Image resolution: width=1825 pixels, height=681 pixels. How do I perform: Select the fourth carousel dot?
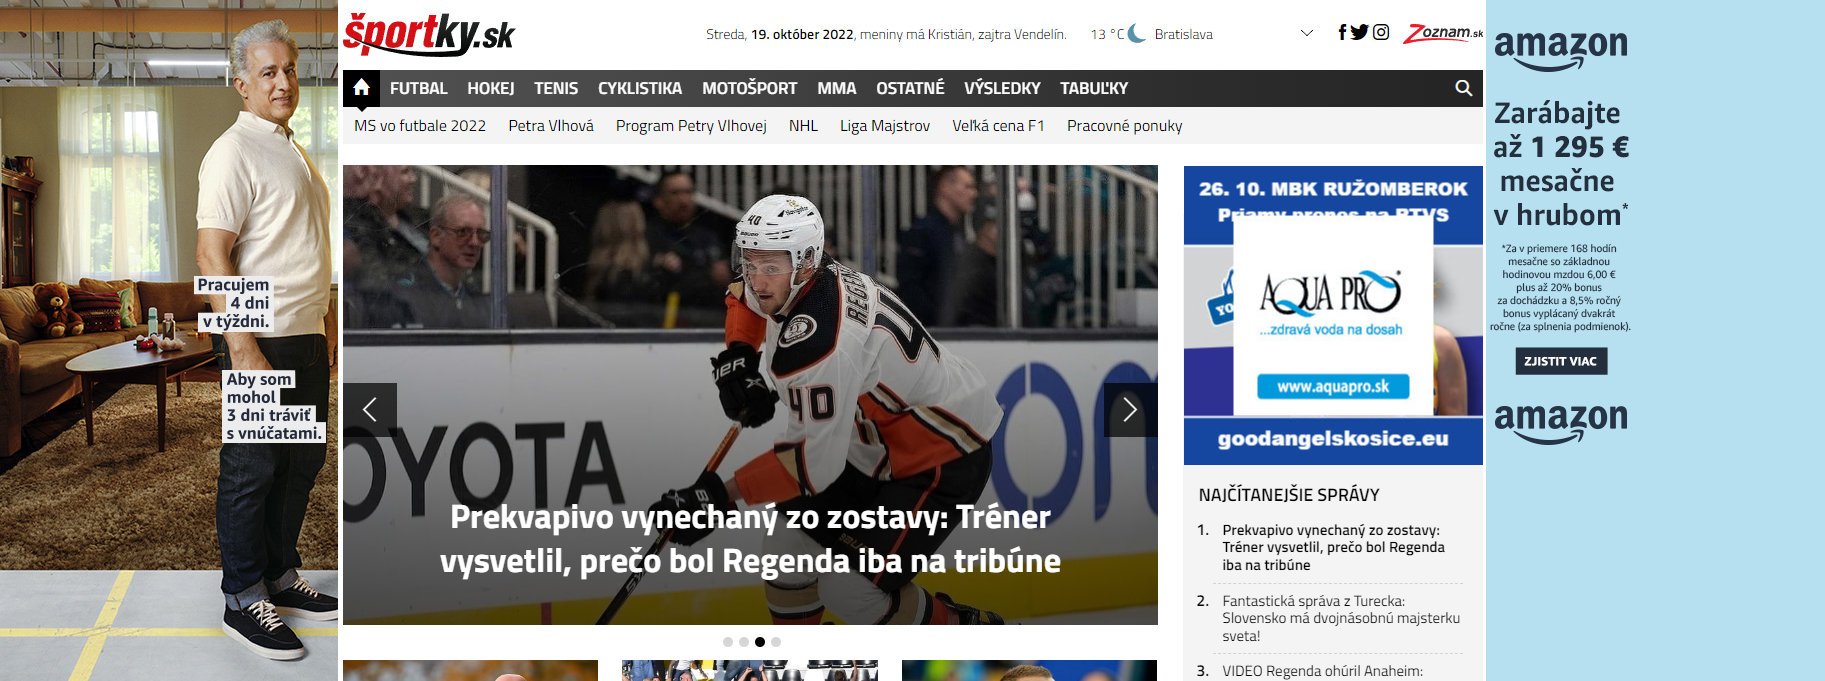(776, 642)
